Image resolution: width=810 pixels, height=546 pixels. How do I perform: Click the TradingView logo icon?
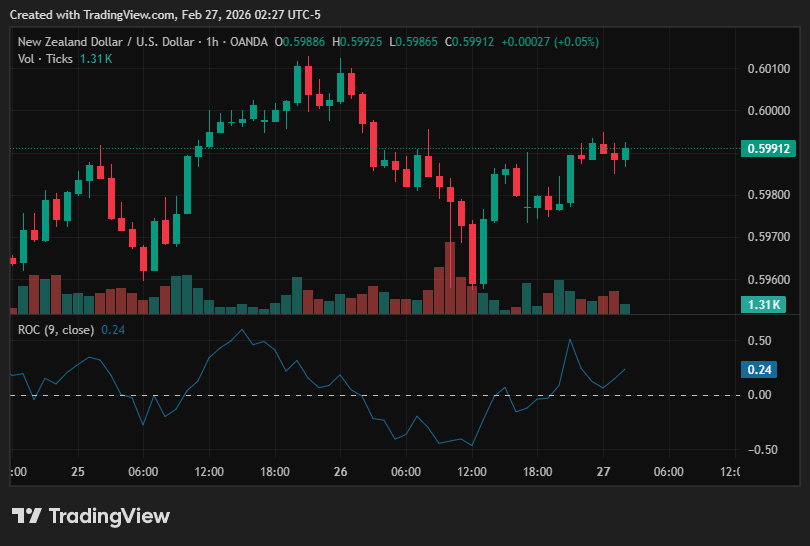point(26,516)
